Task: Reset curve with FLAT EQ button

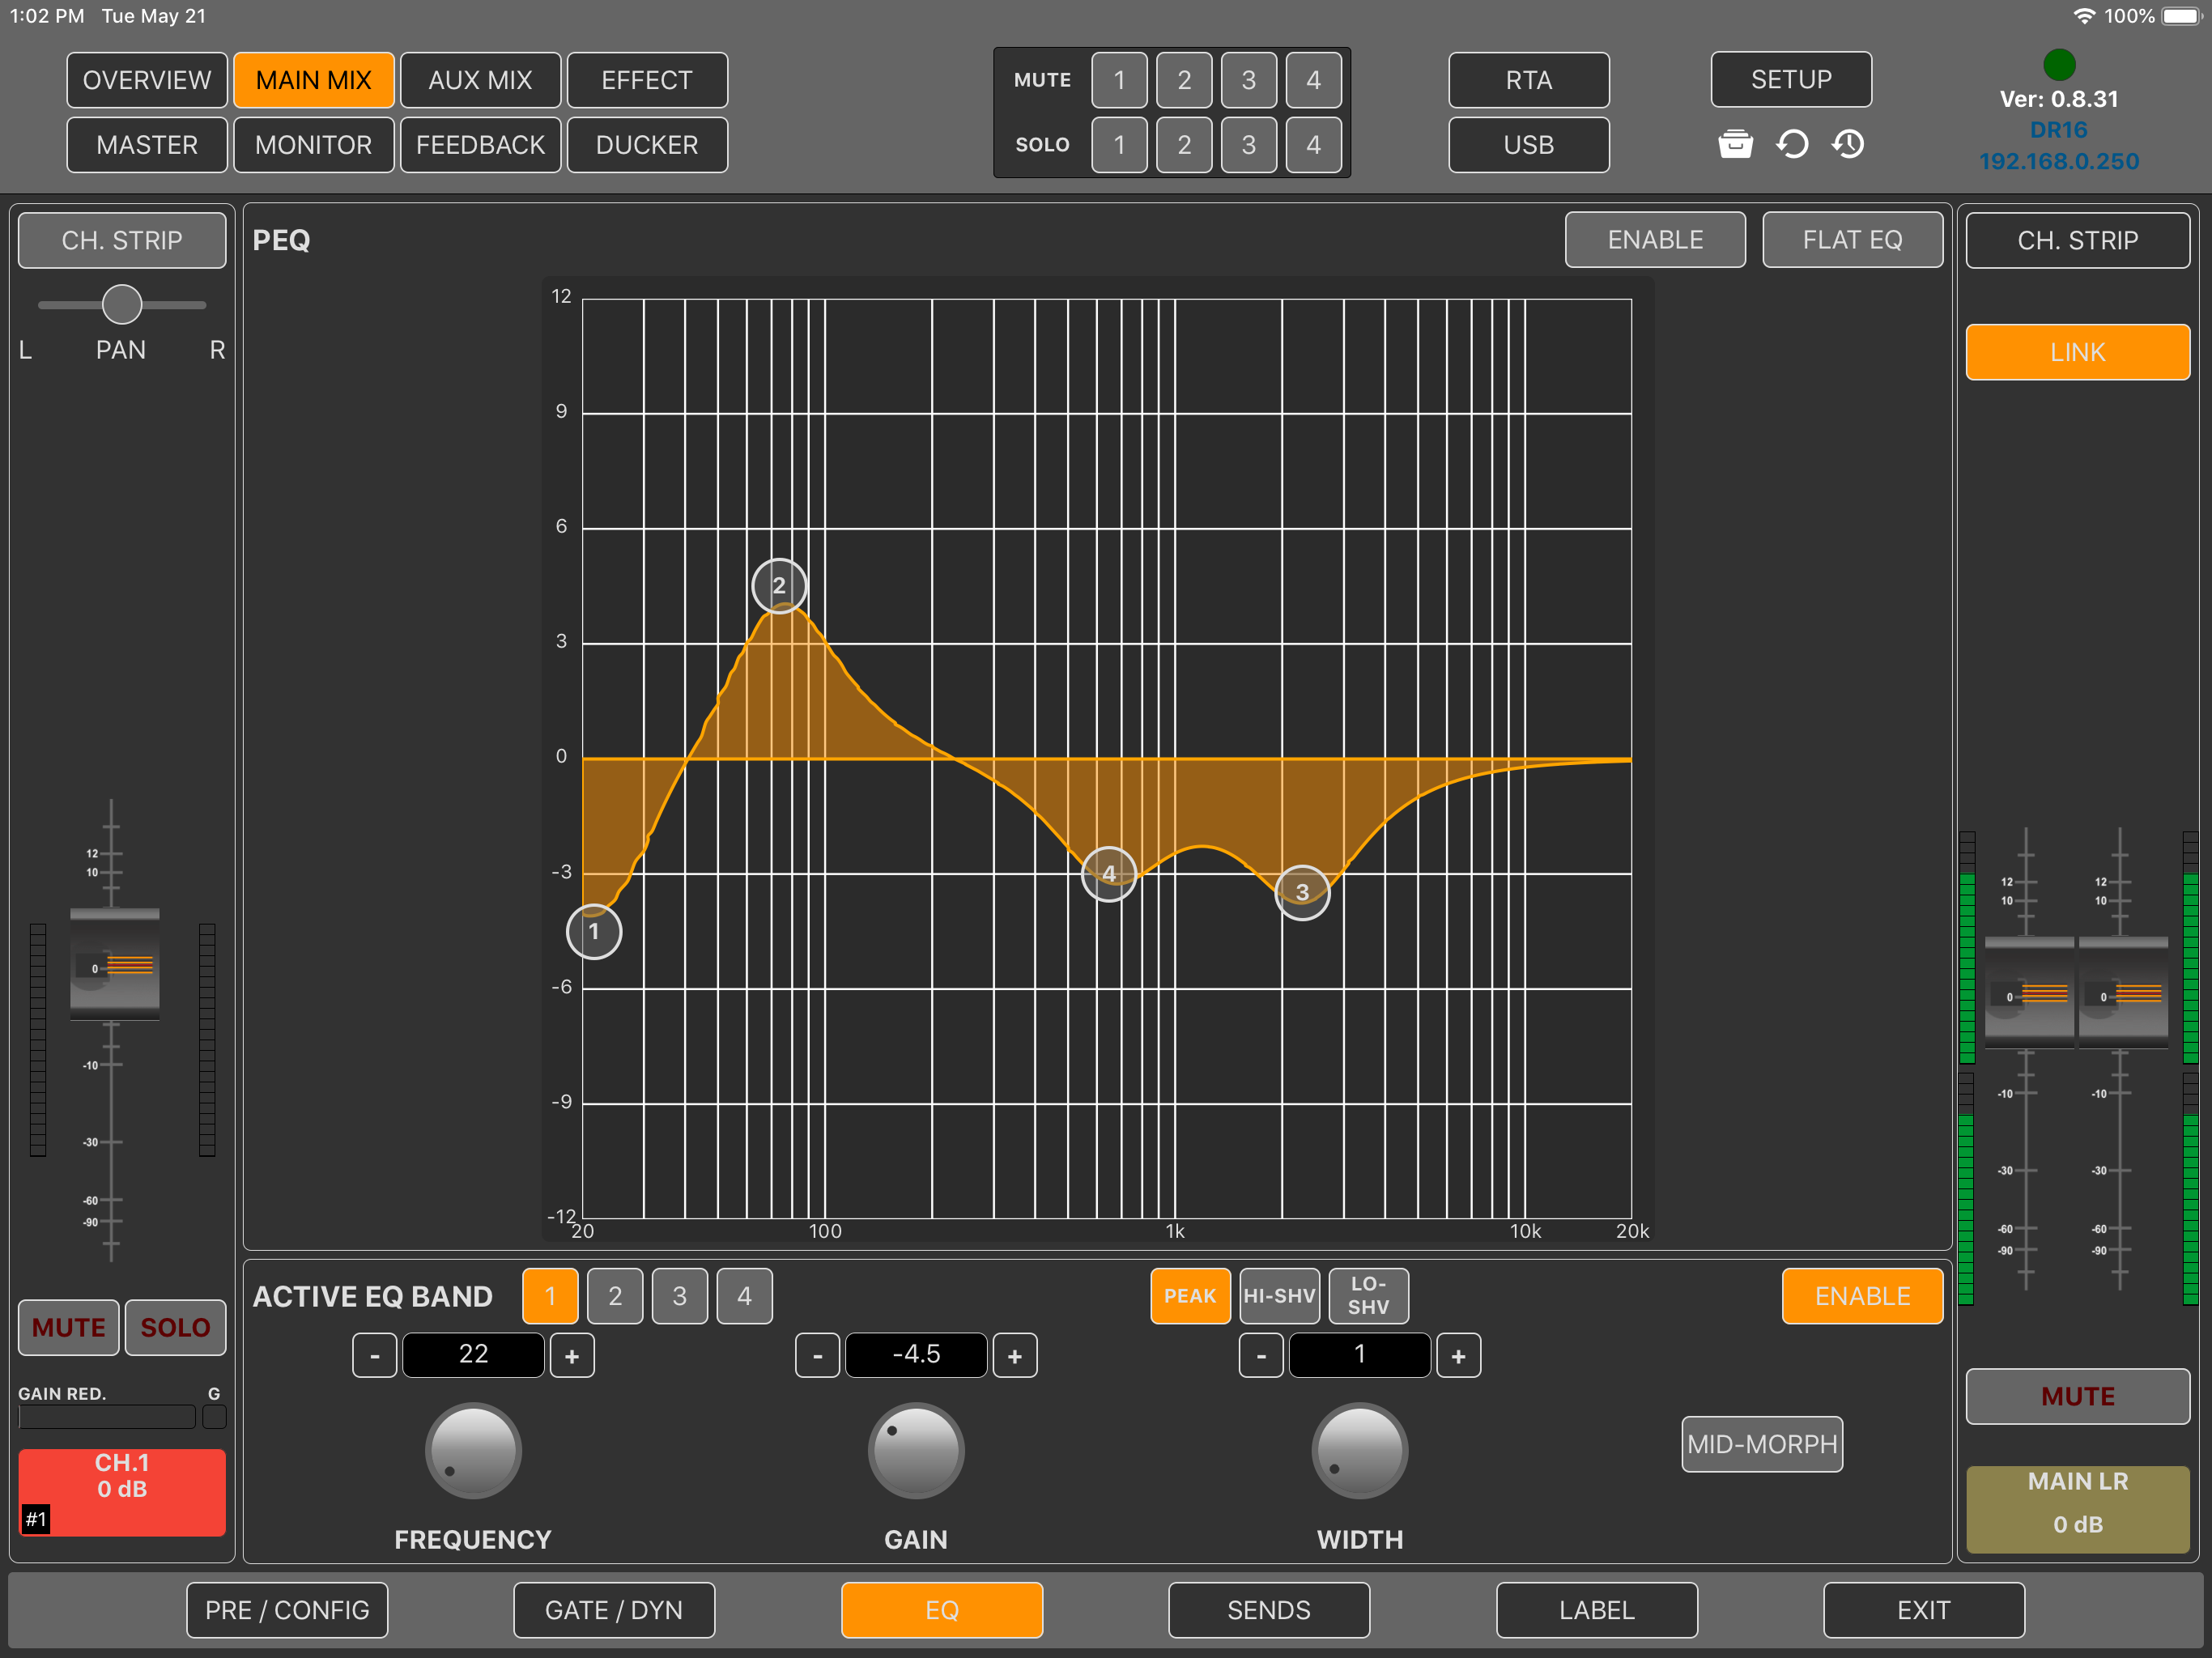Action: (x=1852, y=240)
